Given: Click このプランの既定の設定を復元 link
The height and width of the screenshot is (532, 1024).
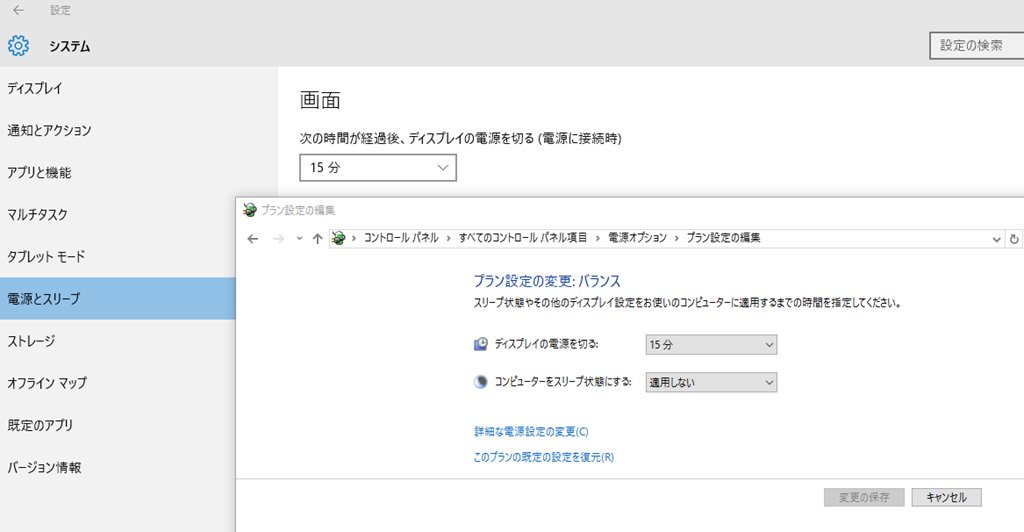Looking at the screenshot, I should click(543, 457).
